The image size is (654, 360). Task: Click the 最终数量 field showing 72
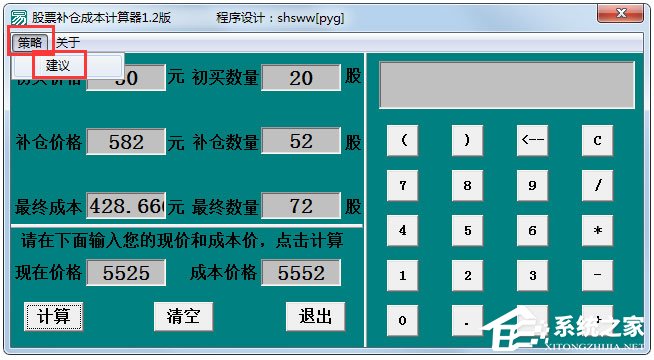coord(301,206)
